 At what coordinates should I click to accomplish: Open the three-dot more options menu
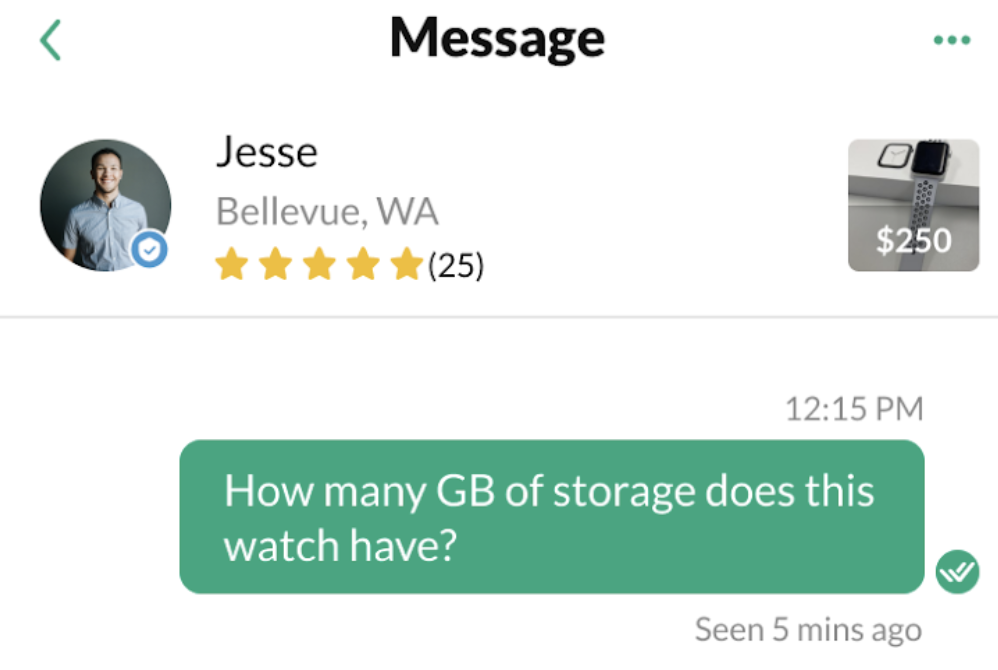coord(952,40)
